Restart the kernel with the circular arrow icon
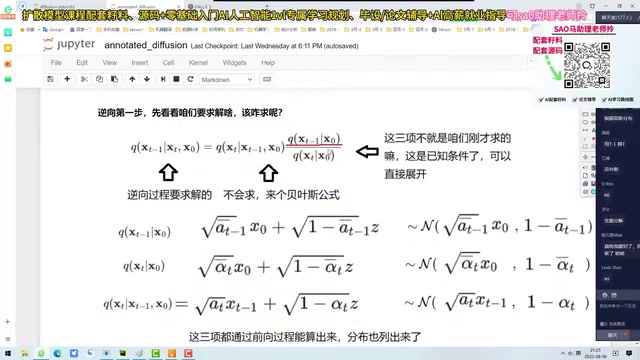This screenshot has width=640, height=360. [190, 79]
